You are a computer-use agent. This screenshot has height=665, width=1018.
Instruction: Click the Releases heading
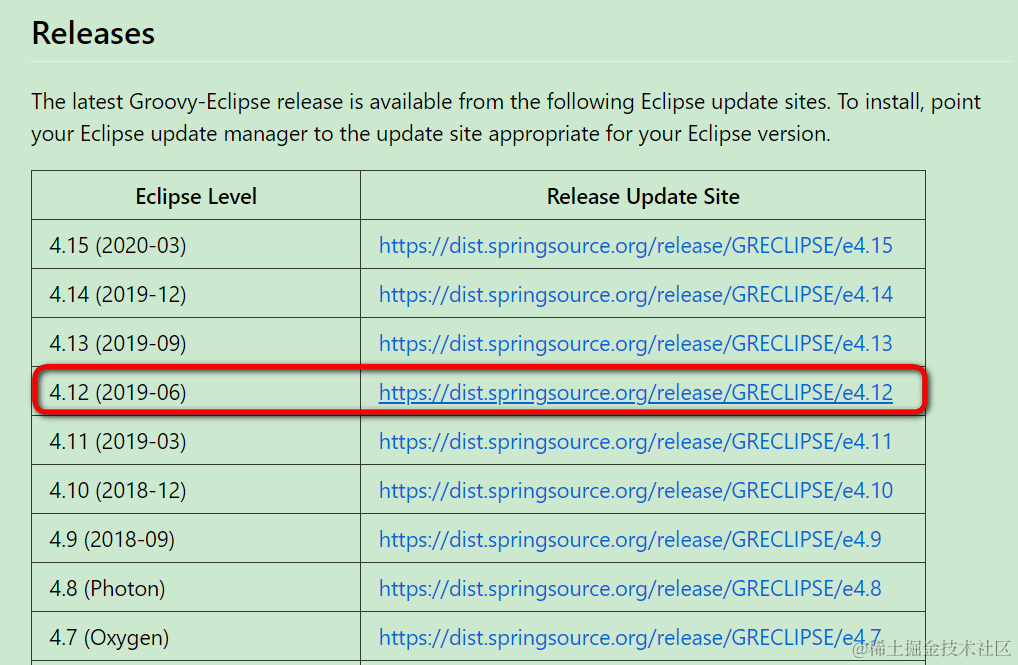[x=93, y=33]
